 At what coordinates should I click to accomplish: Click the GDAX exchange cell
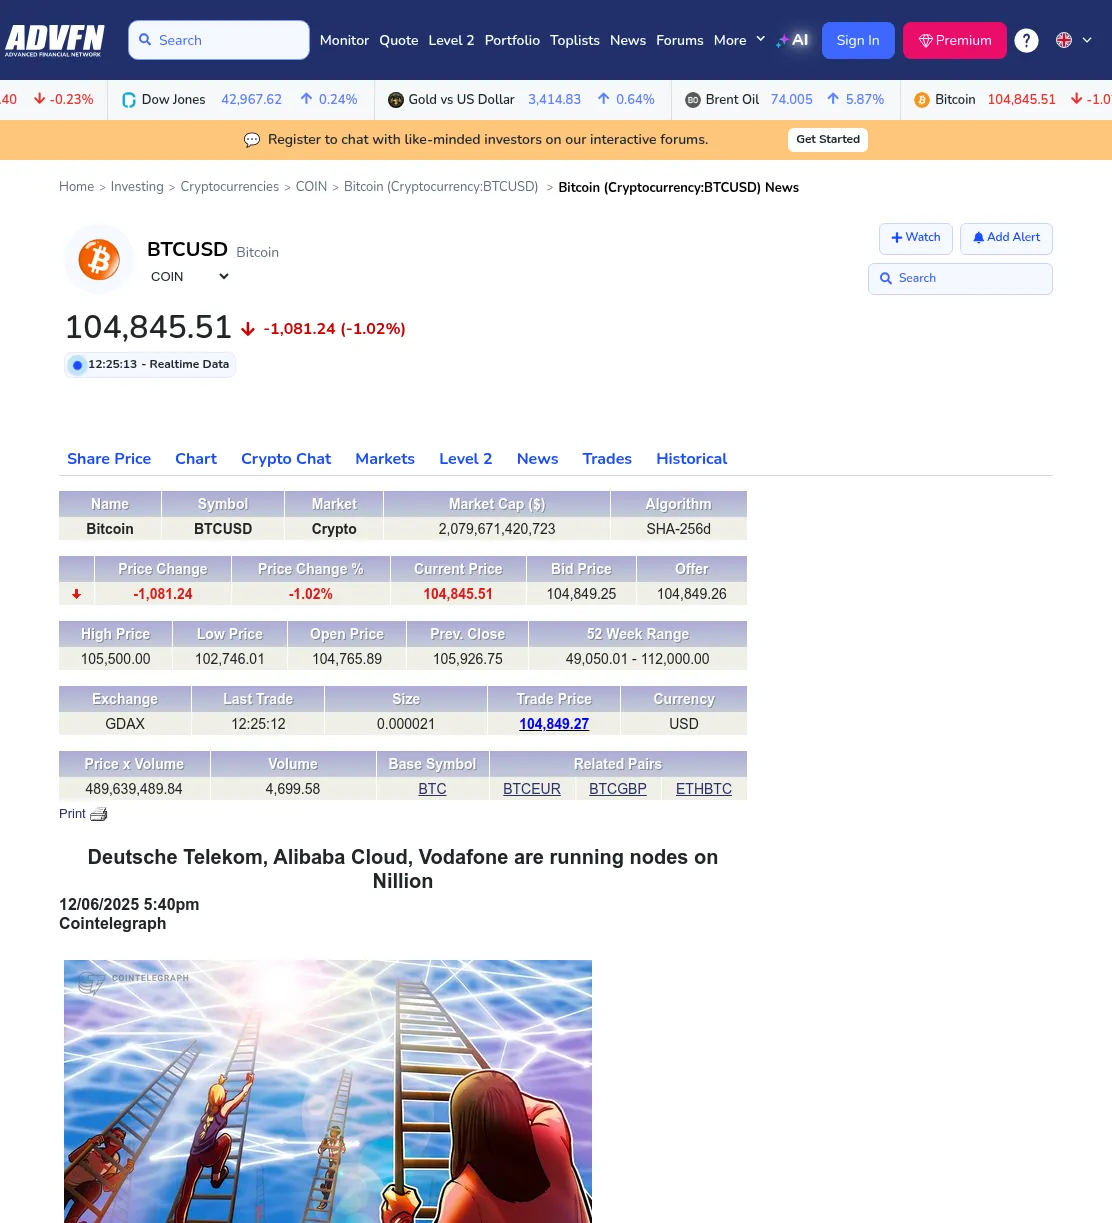tap(125, 724)
